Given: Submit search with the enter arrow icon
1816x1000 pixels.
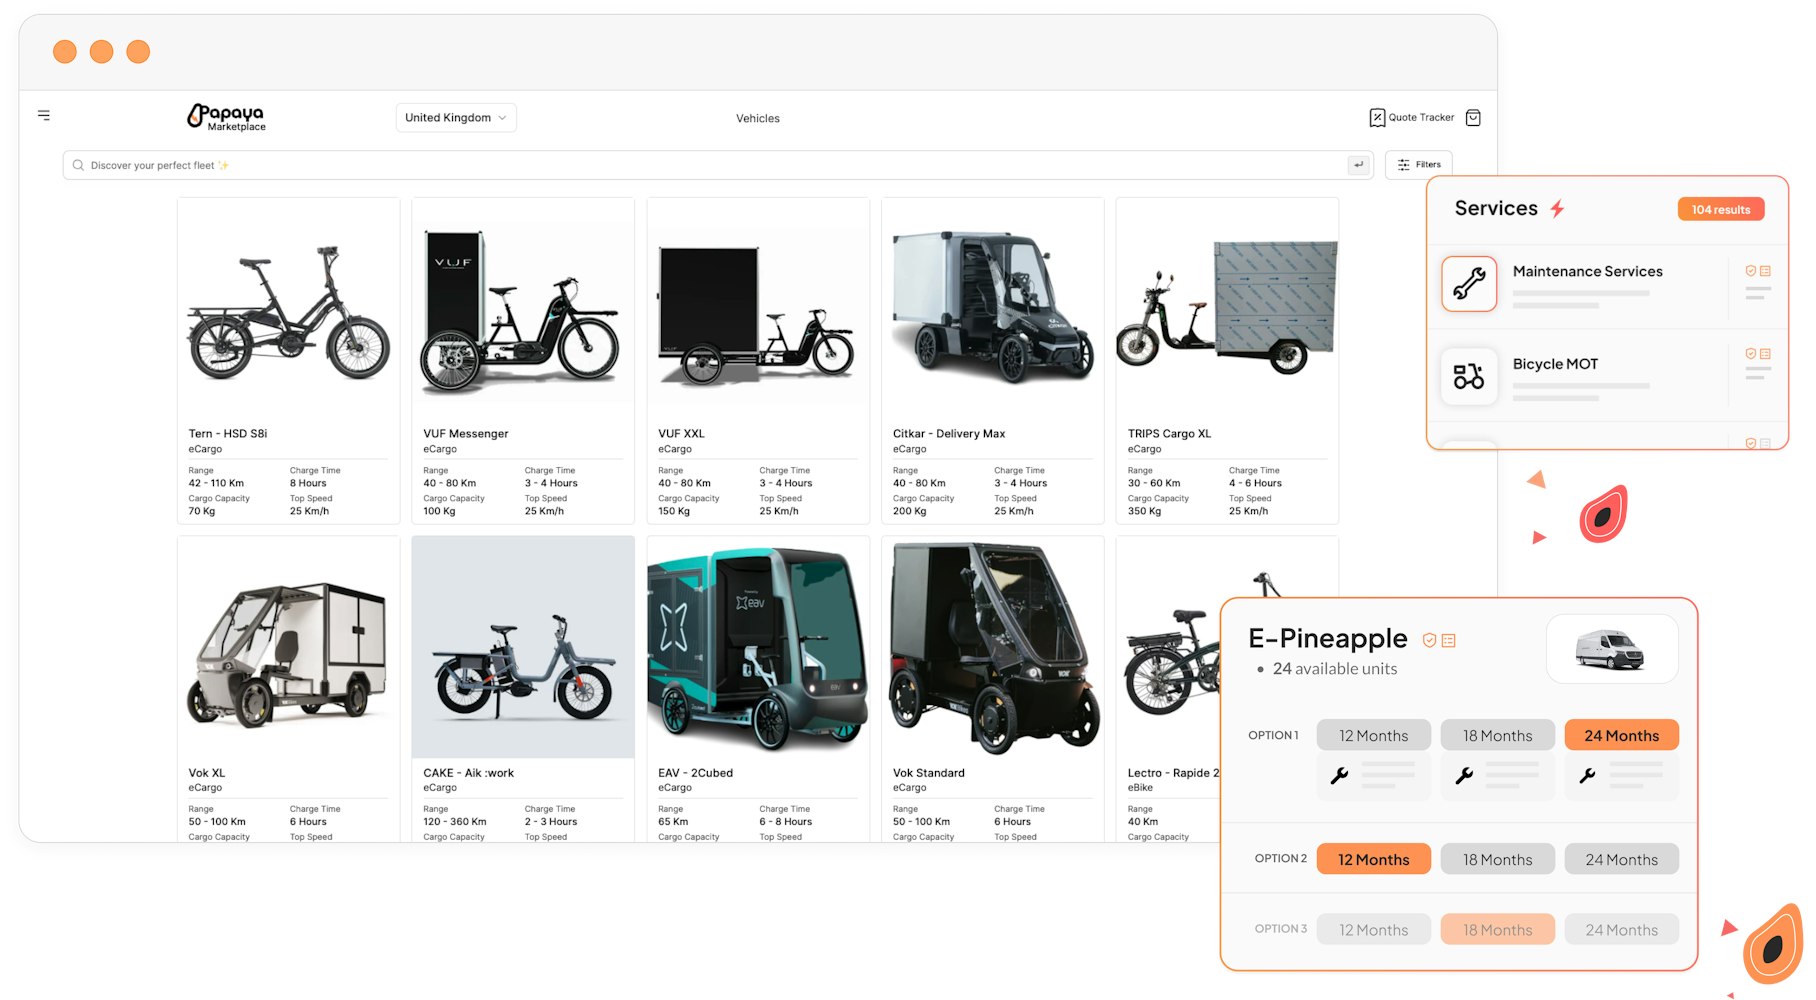Looking at the screenshot, I should click(1358, 165).
